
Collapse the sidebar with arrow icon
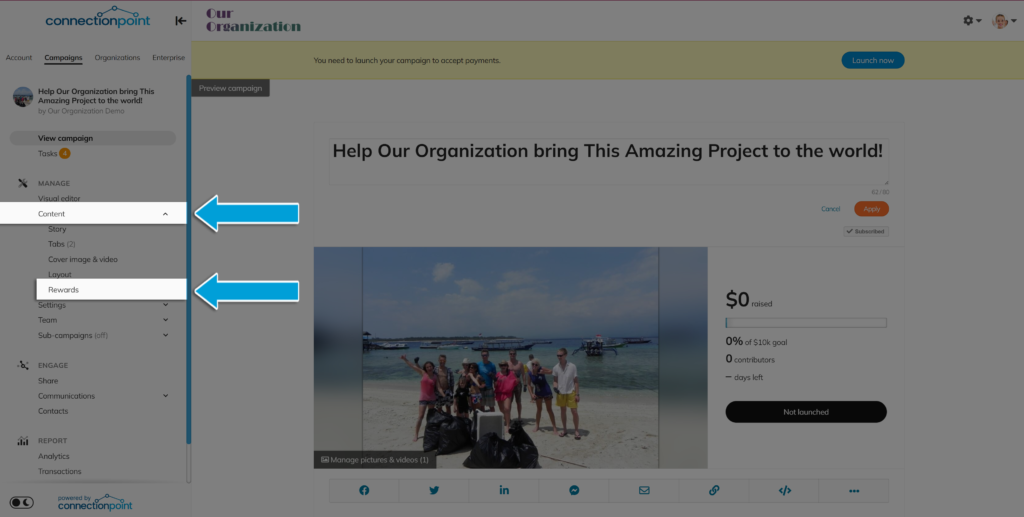click(x=181, y=21)
